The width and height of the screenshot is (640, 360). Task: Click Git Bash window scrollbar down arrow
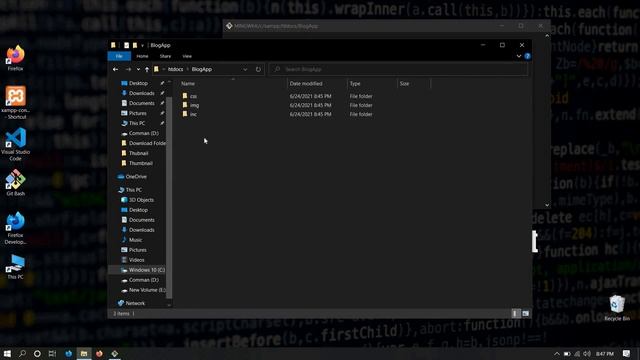[x=547, y=205]
